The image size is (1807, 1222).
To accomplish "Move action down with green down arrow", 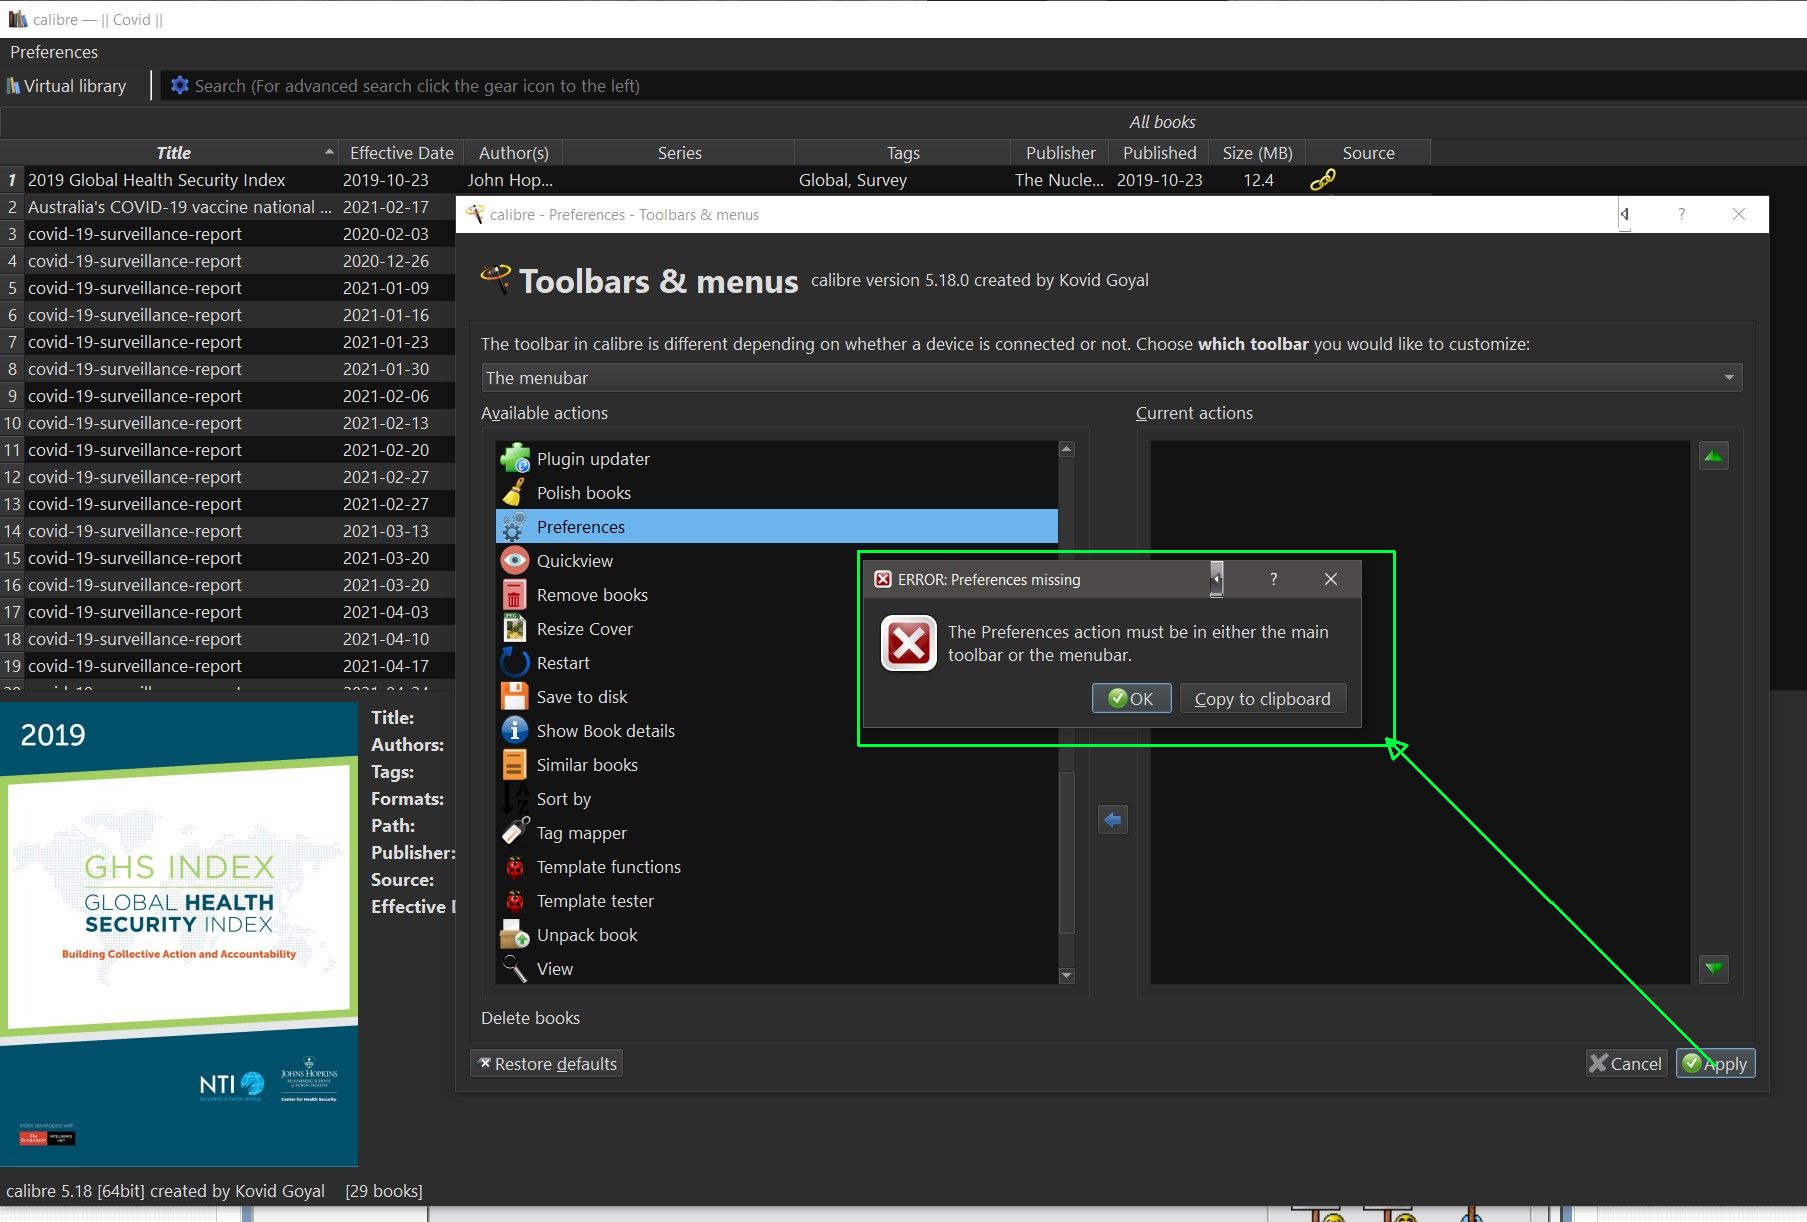I will [x=1714, y=968].
